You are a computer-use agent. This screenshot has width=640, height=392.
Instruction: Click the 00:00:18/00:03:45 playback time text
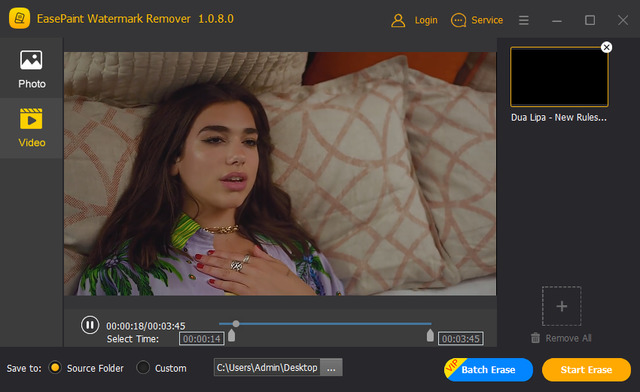point(146,326)
